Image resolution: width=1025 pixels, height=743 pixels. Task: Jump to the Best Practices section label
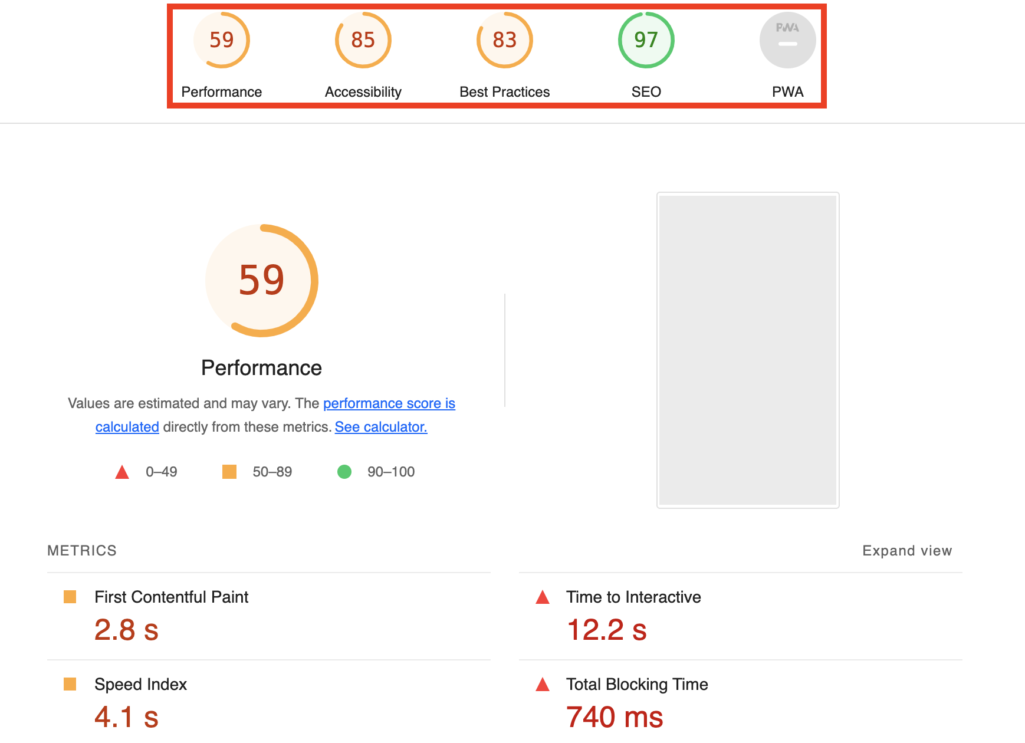point(504,92)
